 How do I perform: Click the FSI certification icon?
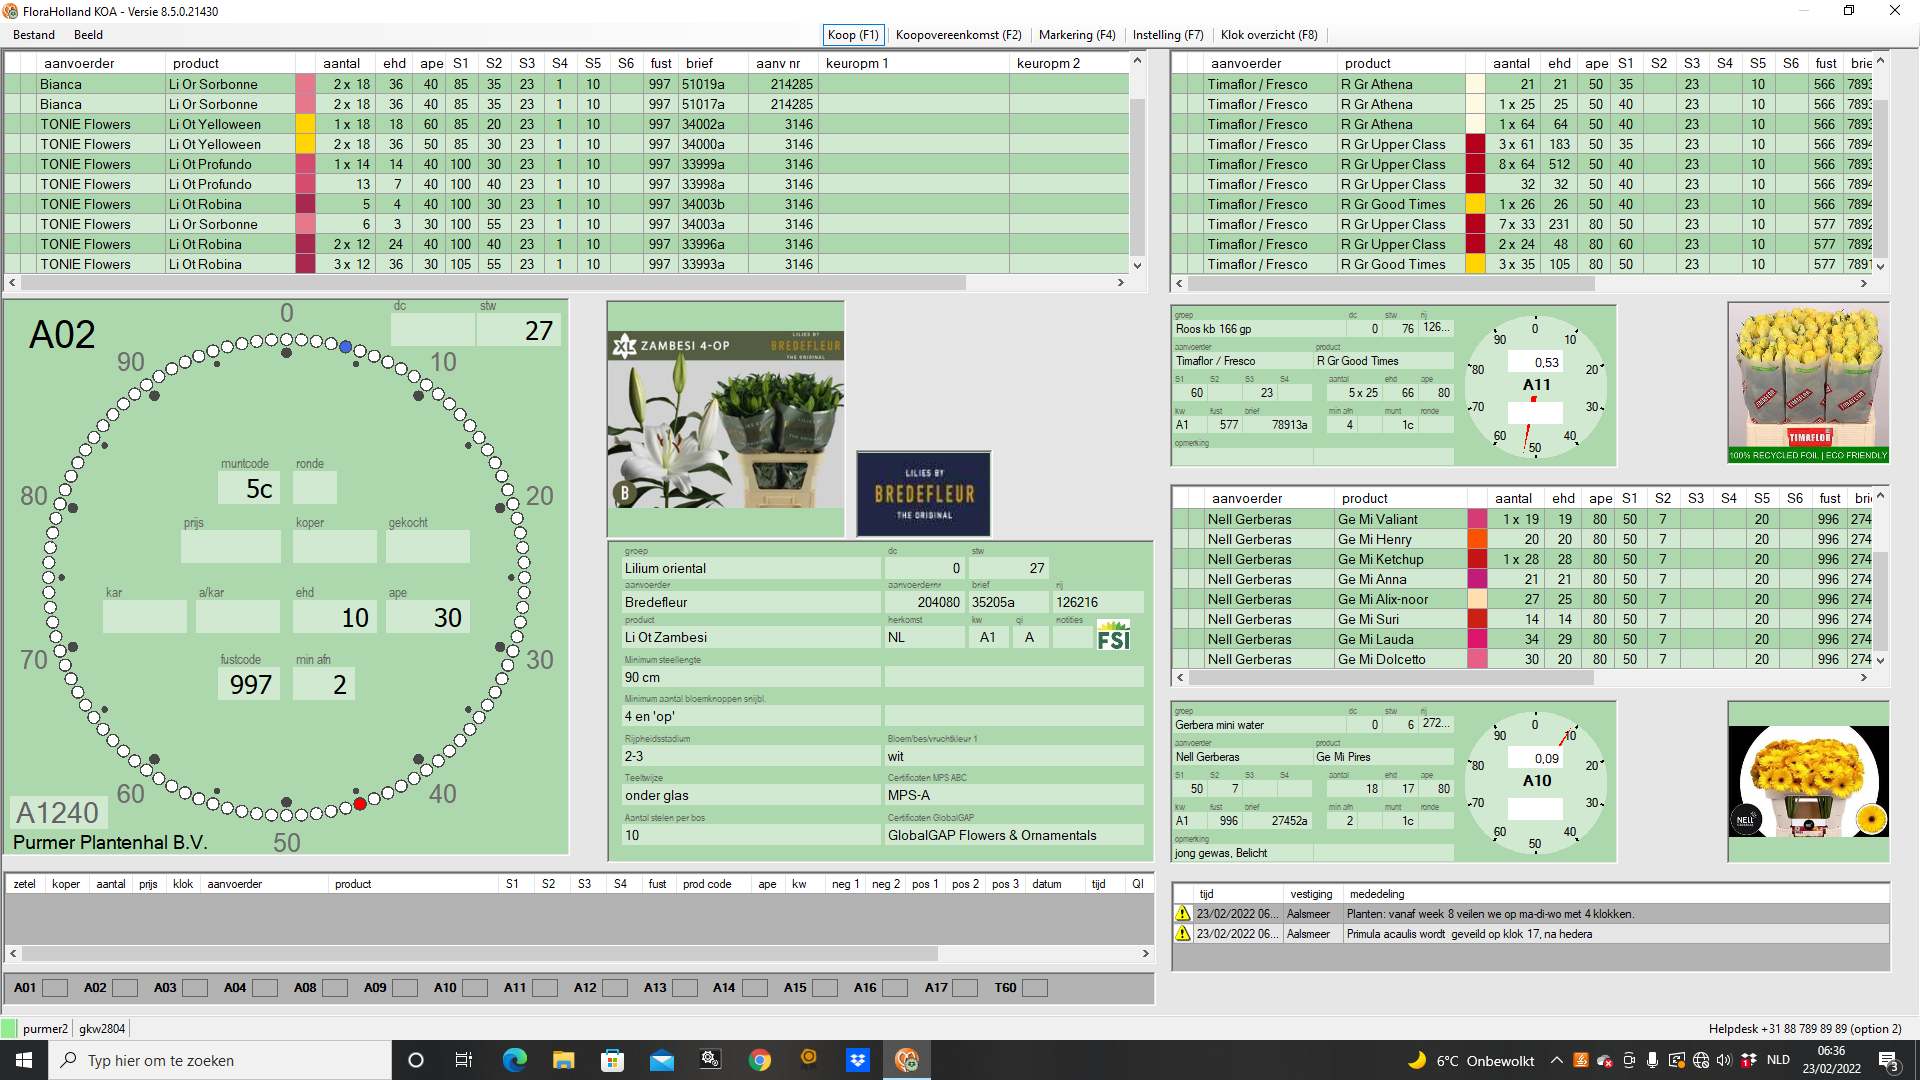point(1112,636)
